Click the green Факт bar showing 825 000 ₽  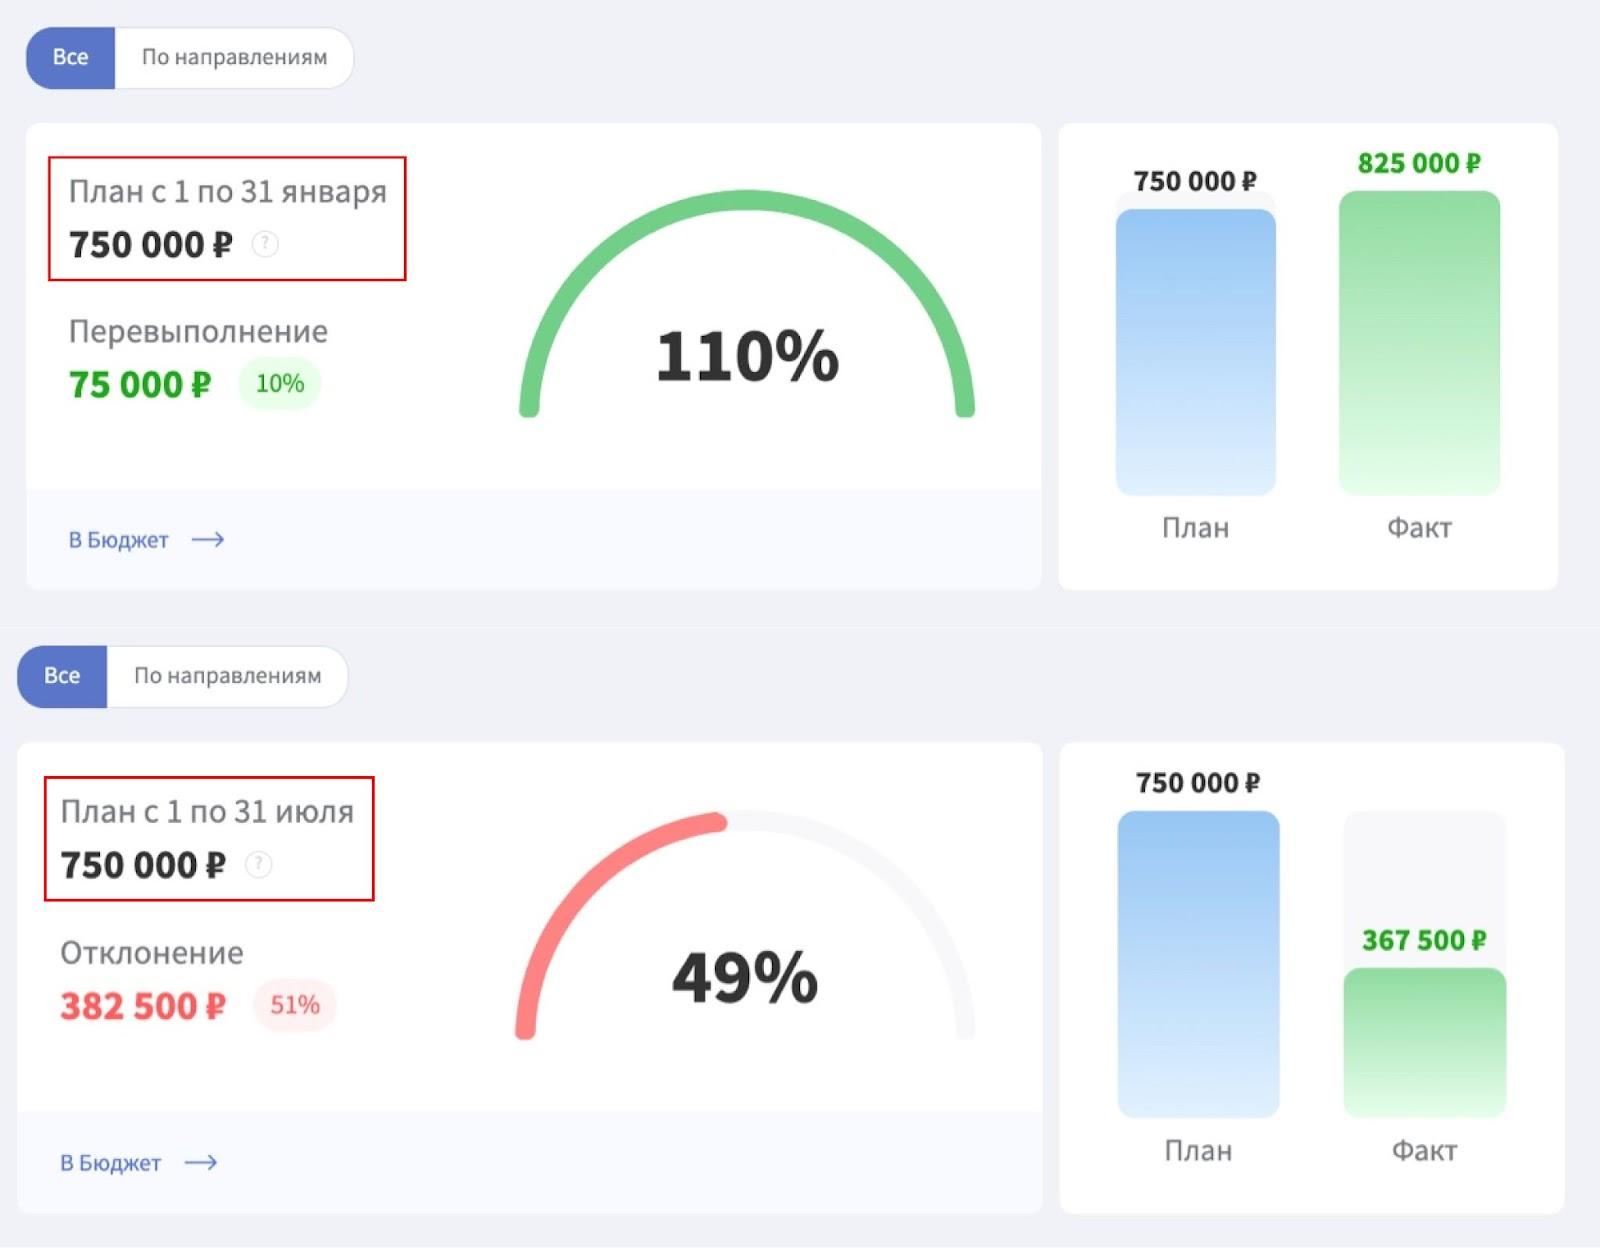pyautogui.click(x=1419, y=343)
